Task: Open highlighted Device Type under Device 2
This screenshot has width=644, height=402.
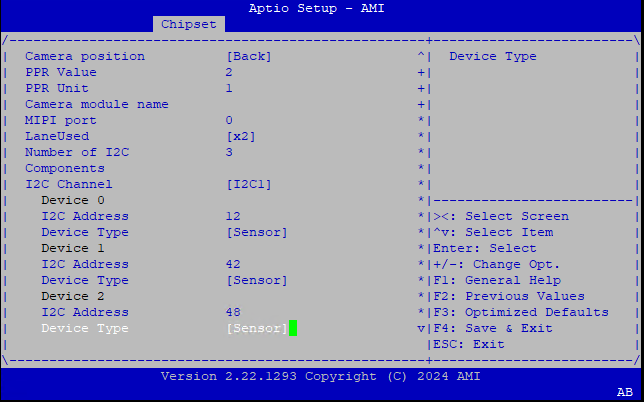Action: [257, 328]
